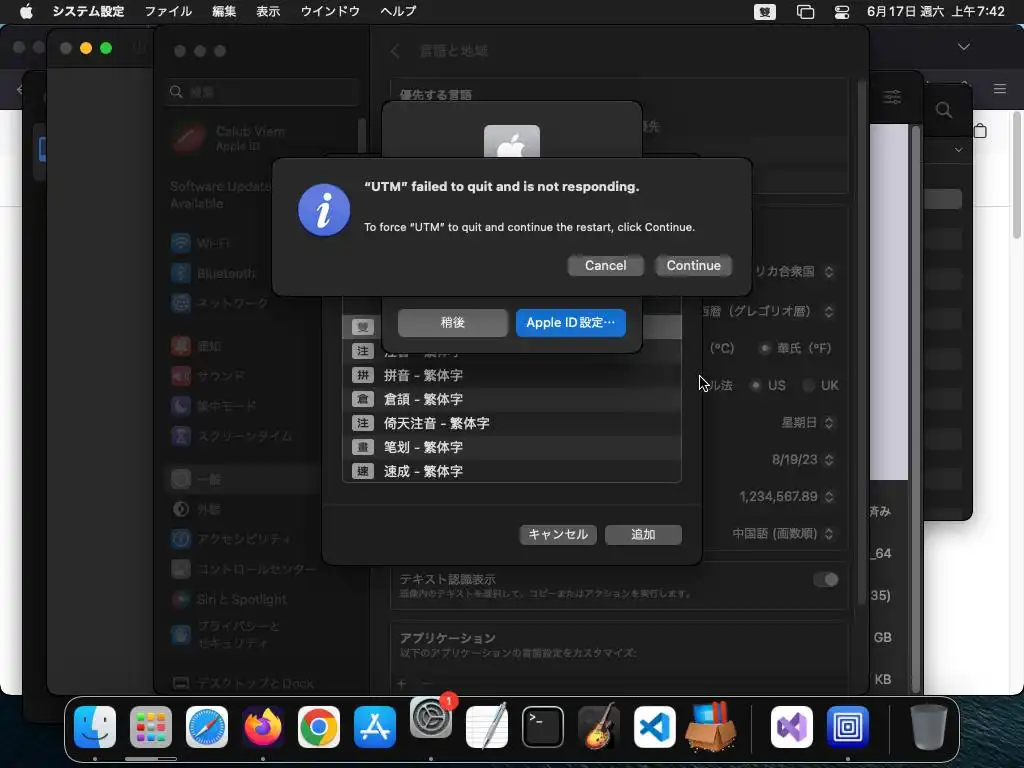
Task: Click the settings content pane scrollbar
Action: click(x=861, y=343)
